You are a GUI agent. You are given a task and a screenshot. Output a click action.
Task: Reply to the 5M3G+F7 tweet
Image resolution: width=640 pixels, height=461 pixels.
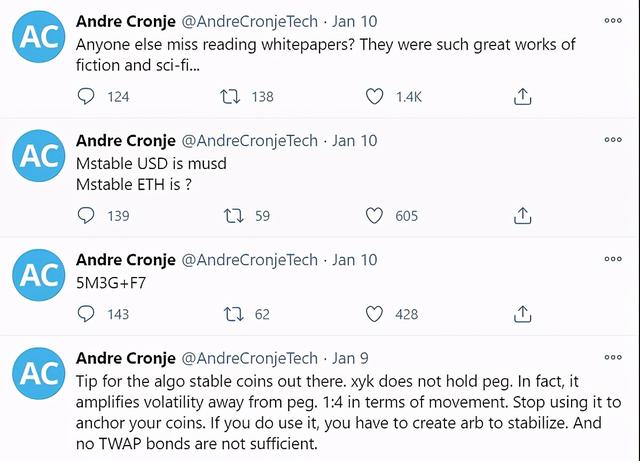(x=86, y=314)
